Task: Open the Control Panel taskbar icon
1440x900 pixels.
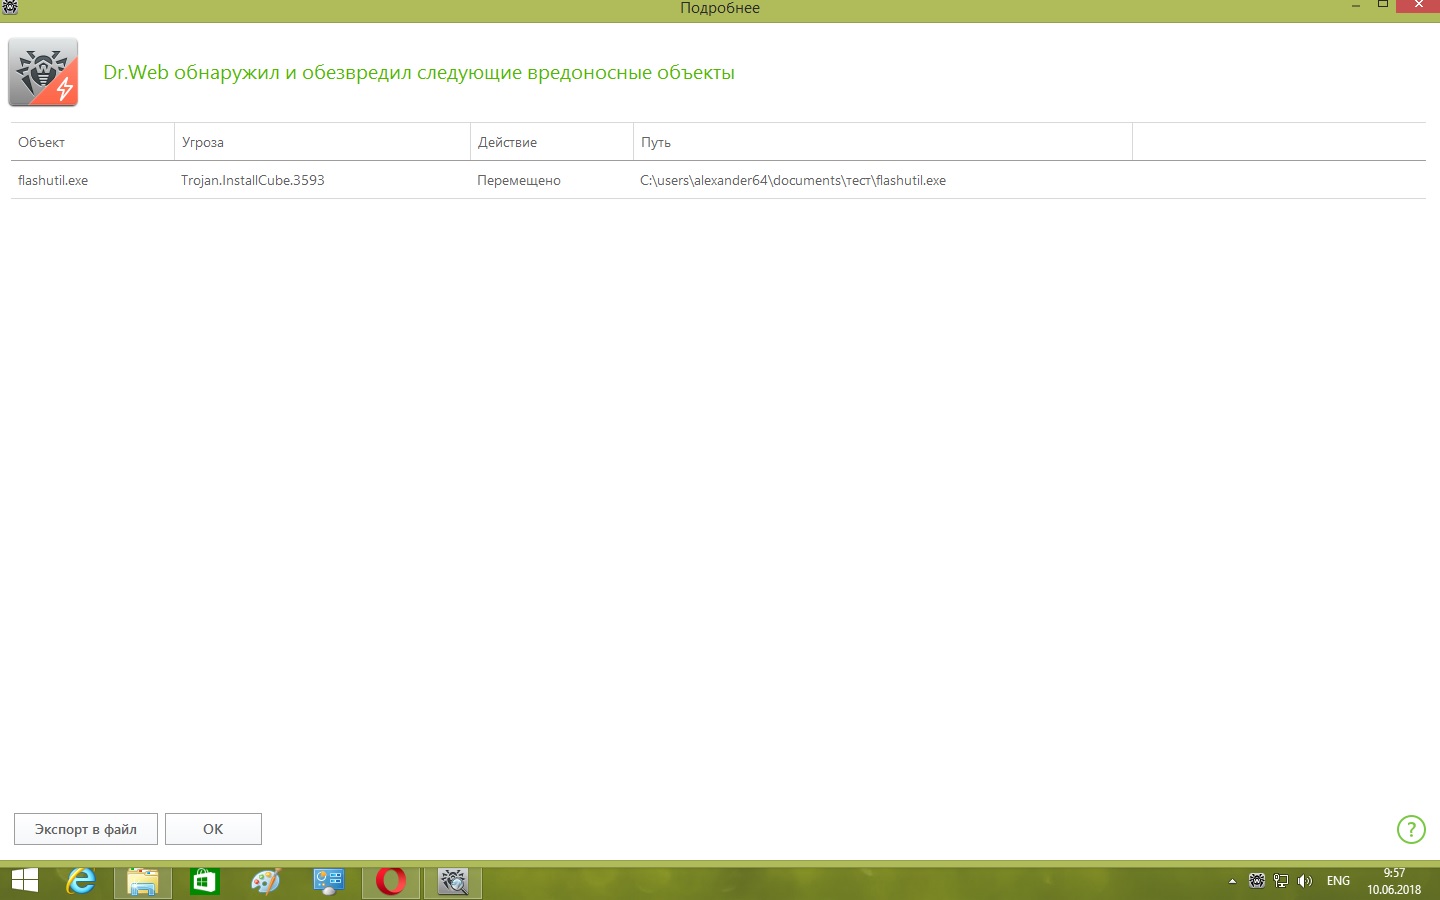Action: coord(329,881)
